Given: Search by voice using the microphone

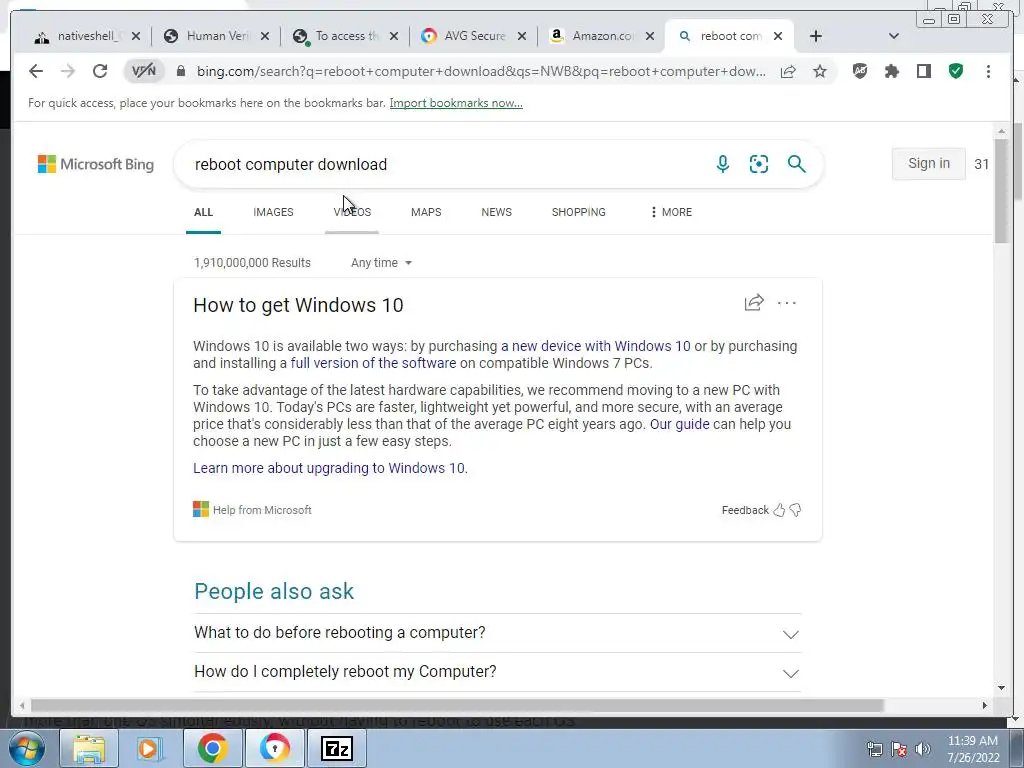Looking at the screenshot, I should [723, 164].
